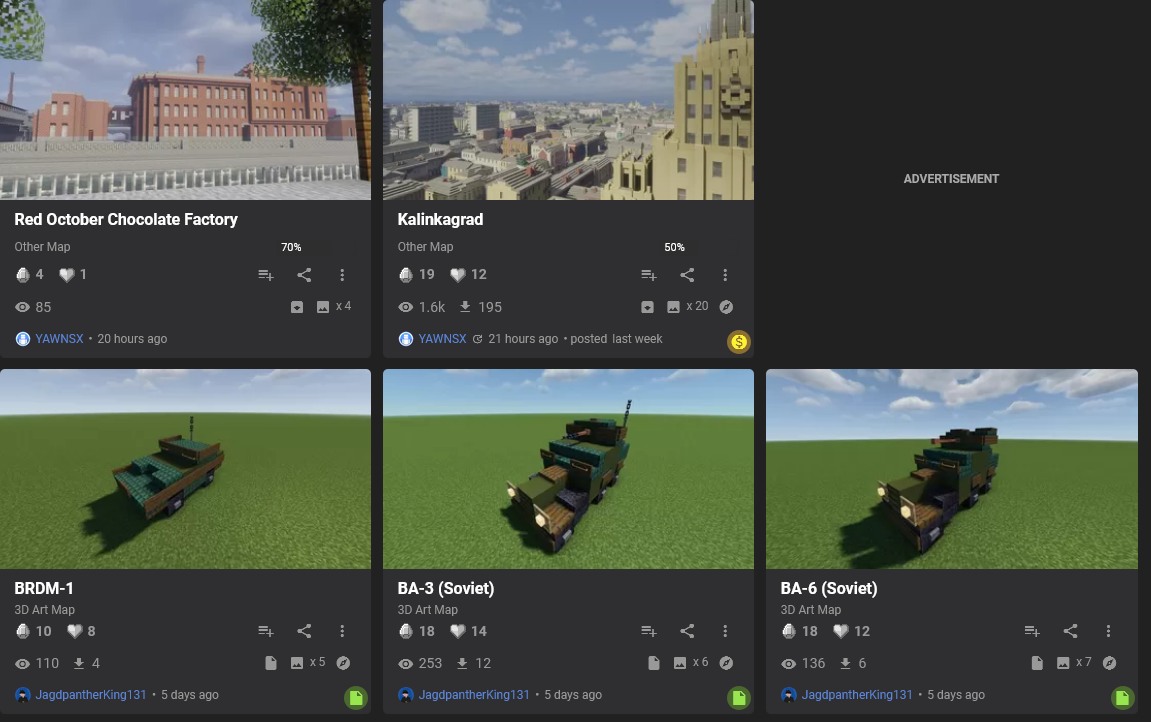Click green file badge on BA-6 card
This screenshot has height=722, width=1151.
click(x=1122, y=698)
